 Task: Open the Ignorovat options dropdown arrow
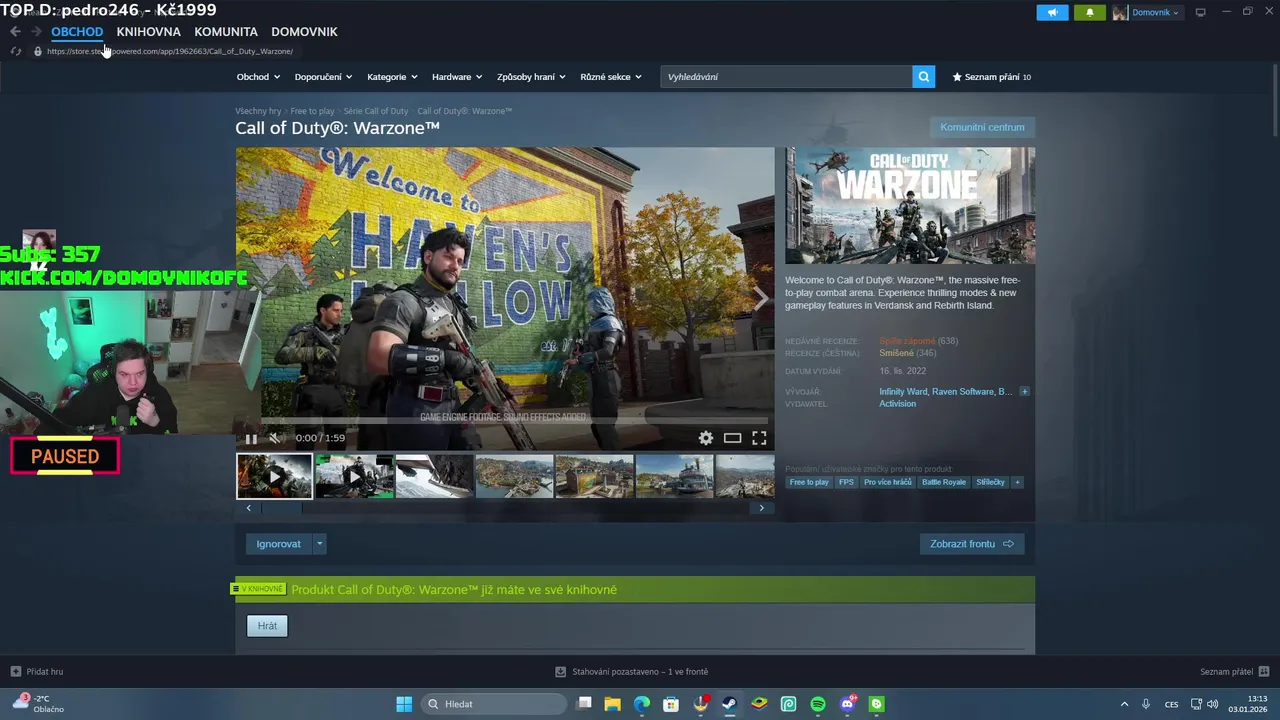(x=319, y=544)
